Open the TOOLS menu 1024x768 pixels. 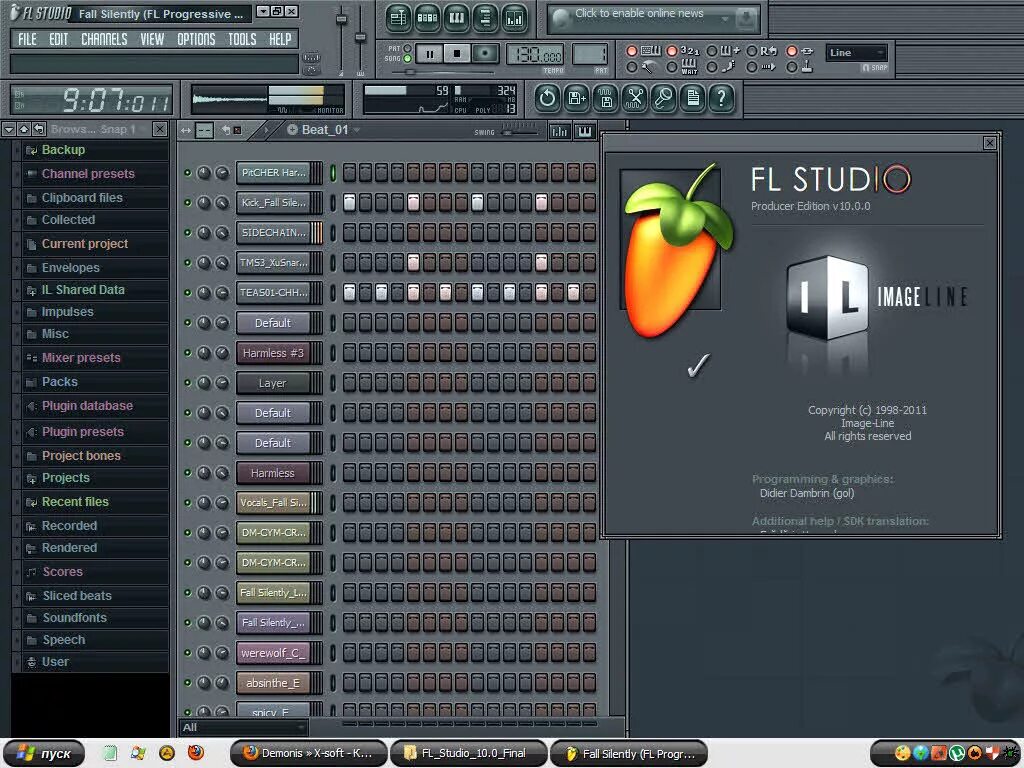click(242, 39)
